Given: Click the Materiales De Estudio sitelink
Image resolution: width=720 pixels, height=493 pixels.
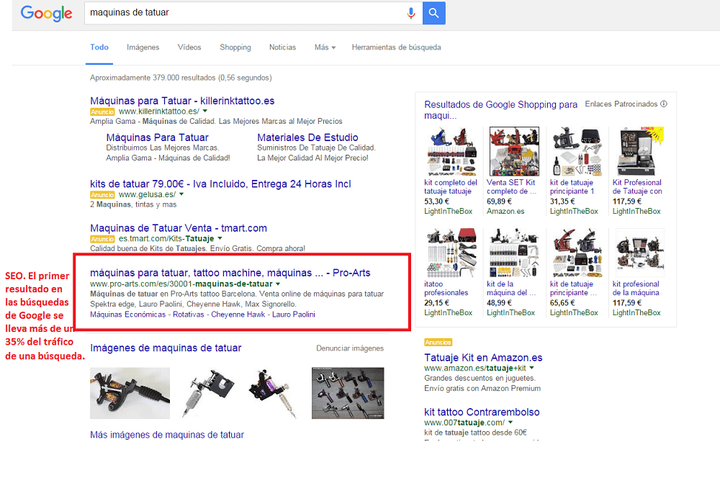Looking at the screenshot, I should (x=307, y=137).
